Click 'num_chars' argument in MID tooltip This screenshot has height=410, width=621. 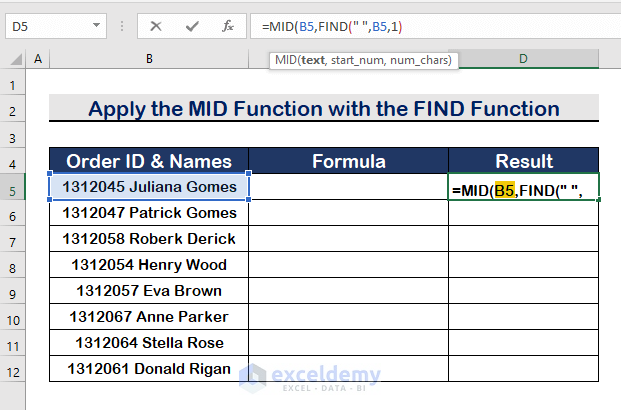pyautogui.click(x=419, y=60)
